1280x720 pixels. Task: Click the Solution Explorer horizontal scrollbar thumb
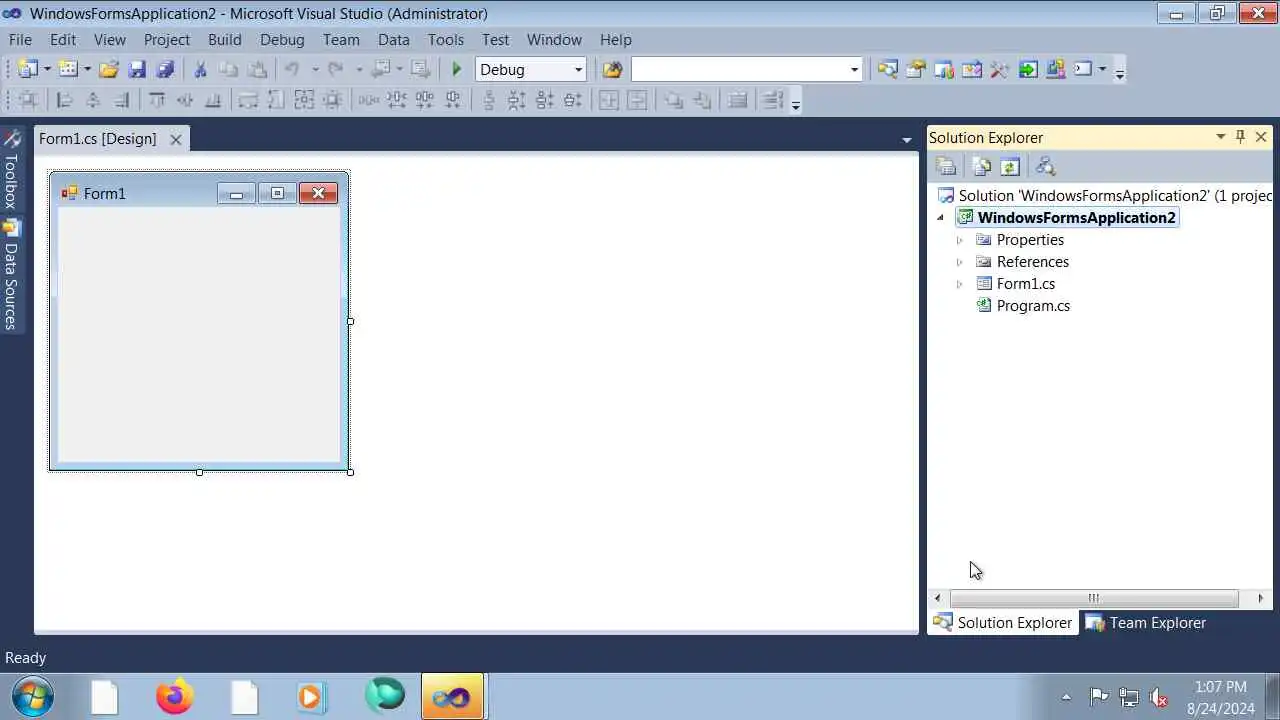[1094, 598]
